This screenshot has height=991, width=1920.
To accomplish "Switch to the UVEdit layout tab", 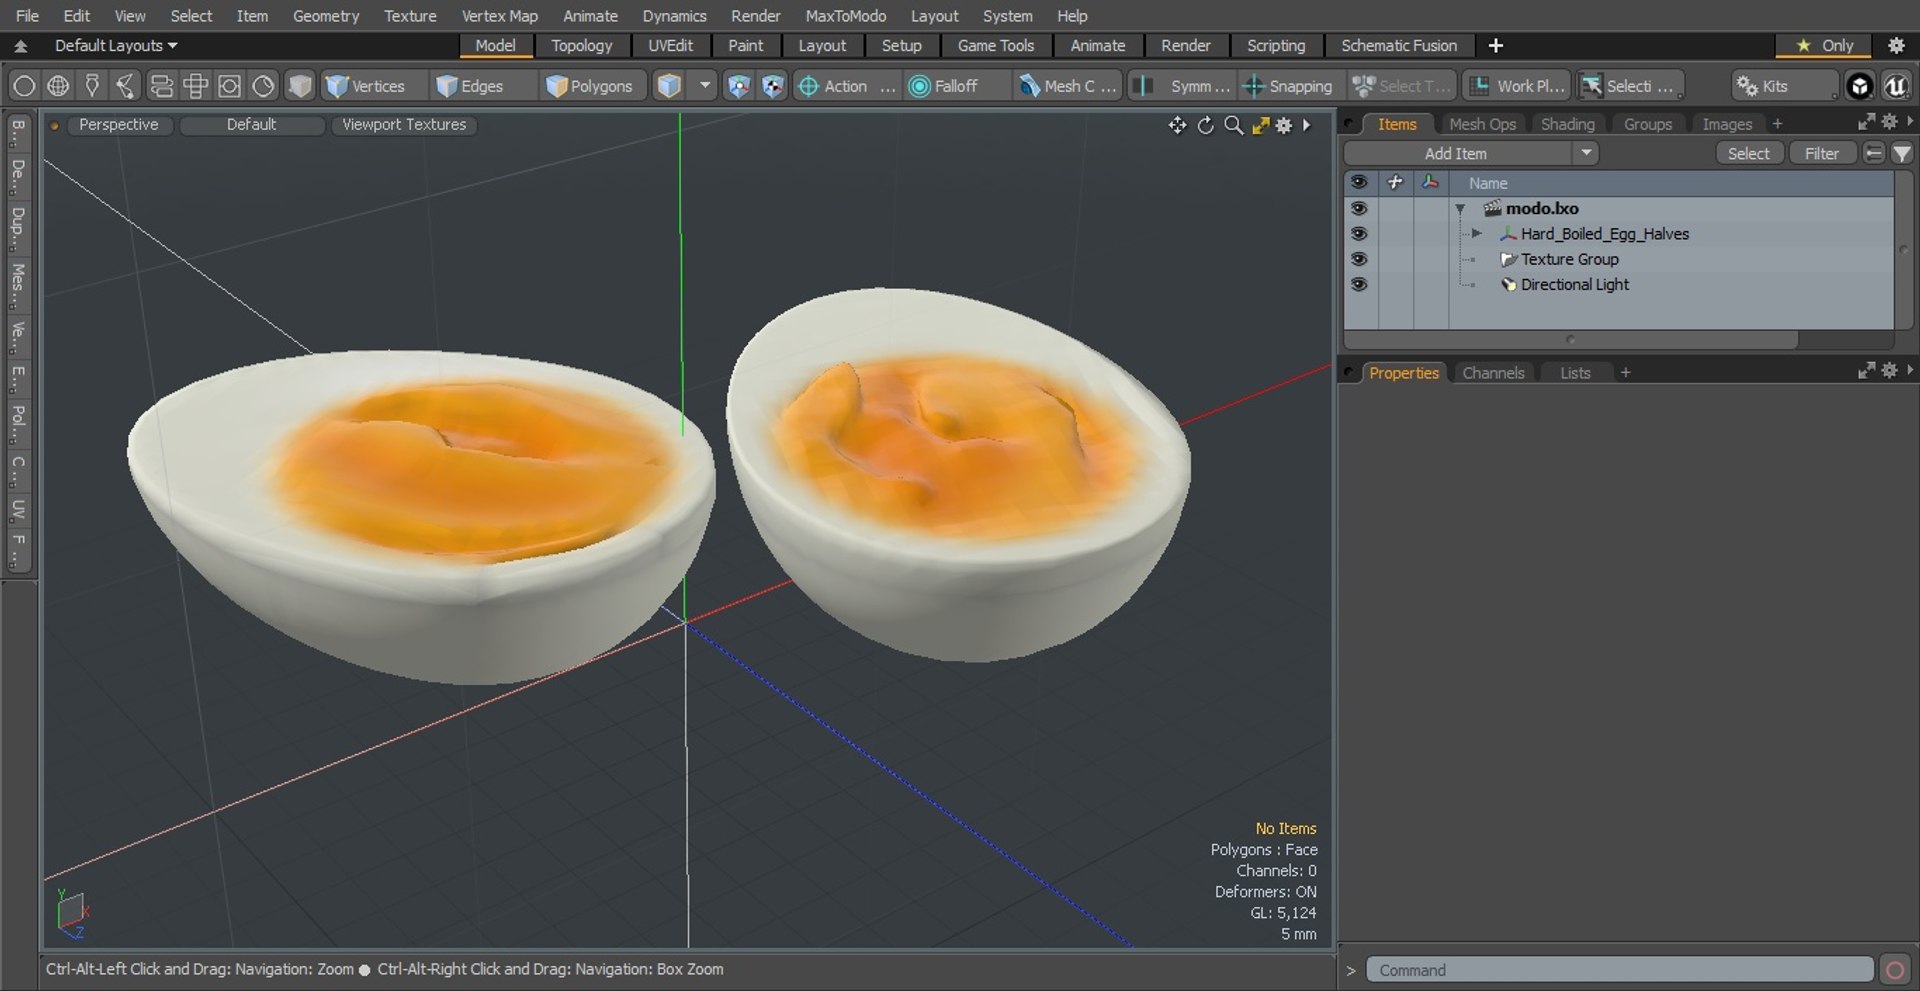I will point(670,45).
